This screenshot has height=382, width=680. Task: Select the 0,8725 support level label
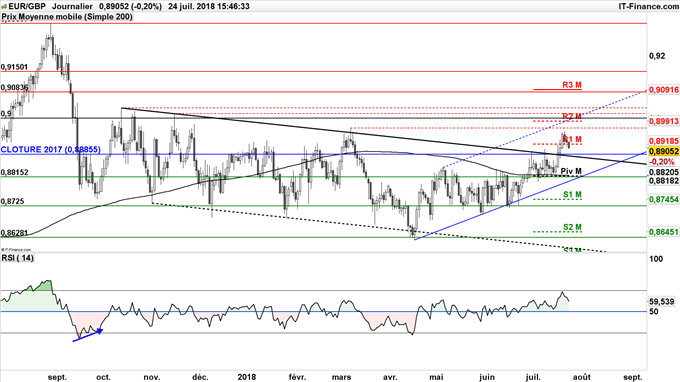(x=12, y=202)
